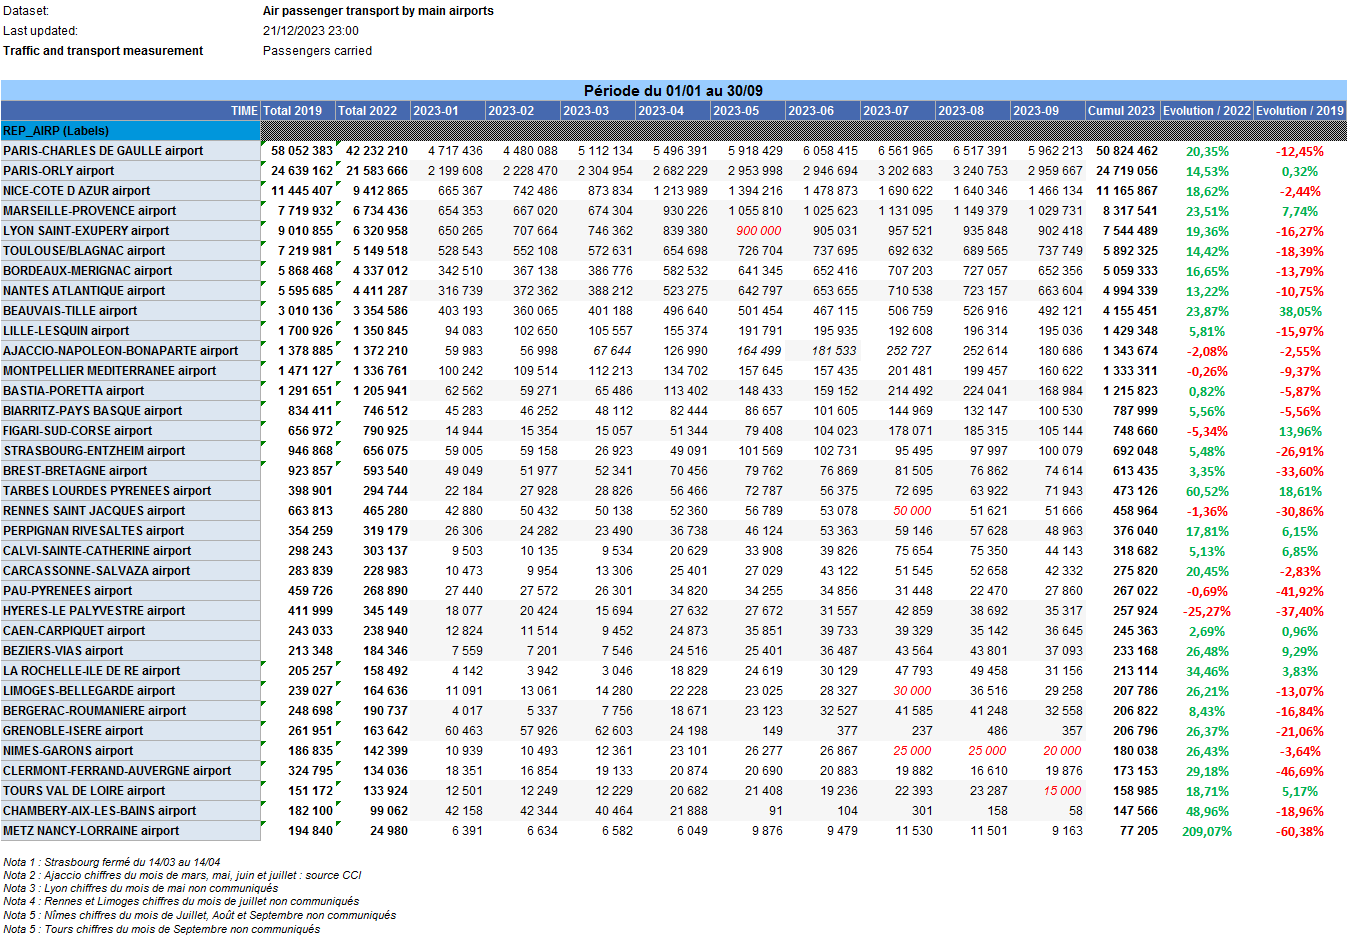Select 'GRENOBLE-ISERE airport' row label

(x=130, y=731)
